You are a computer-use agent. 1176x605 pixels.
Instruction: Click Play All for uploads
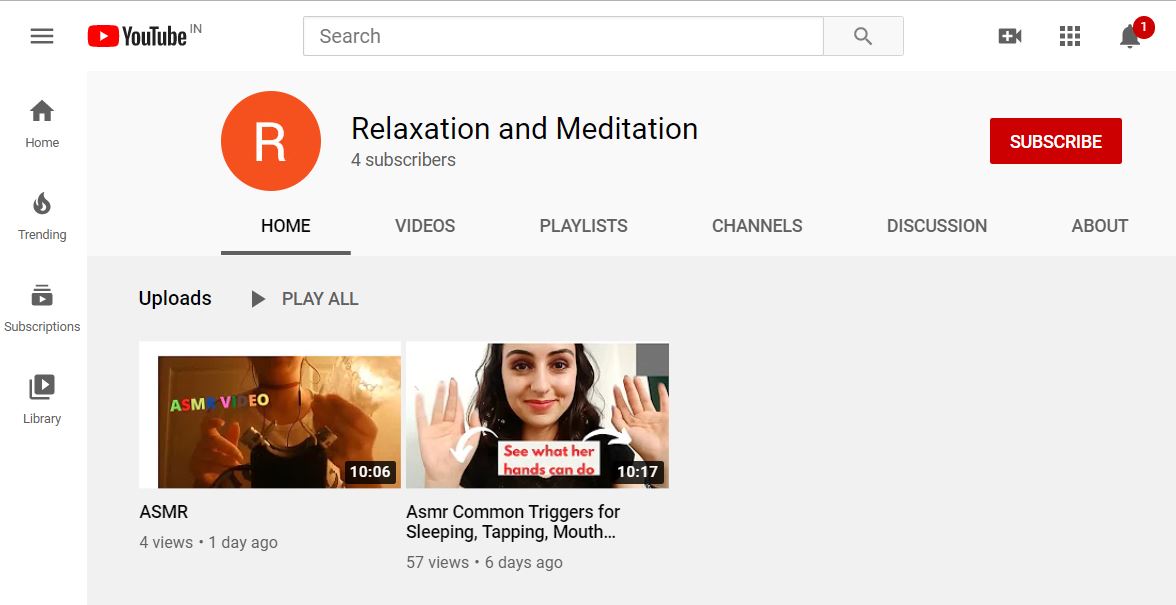(305, 299)
